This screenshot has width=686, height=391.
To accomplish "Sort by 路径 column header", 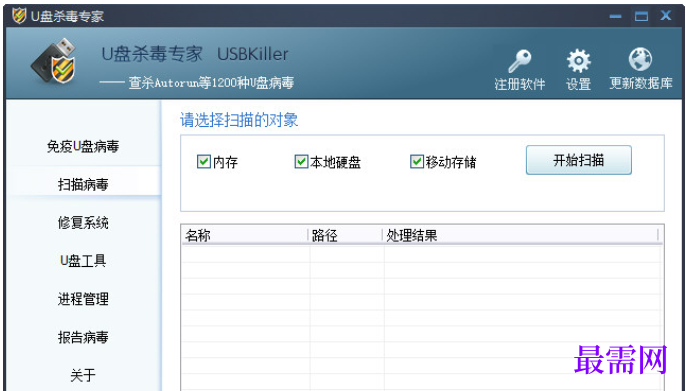I will (x=346, y=236).
